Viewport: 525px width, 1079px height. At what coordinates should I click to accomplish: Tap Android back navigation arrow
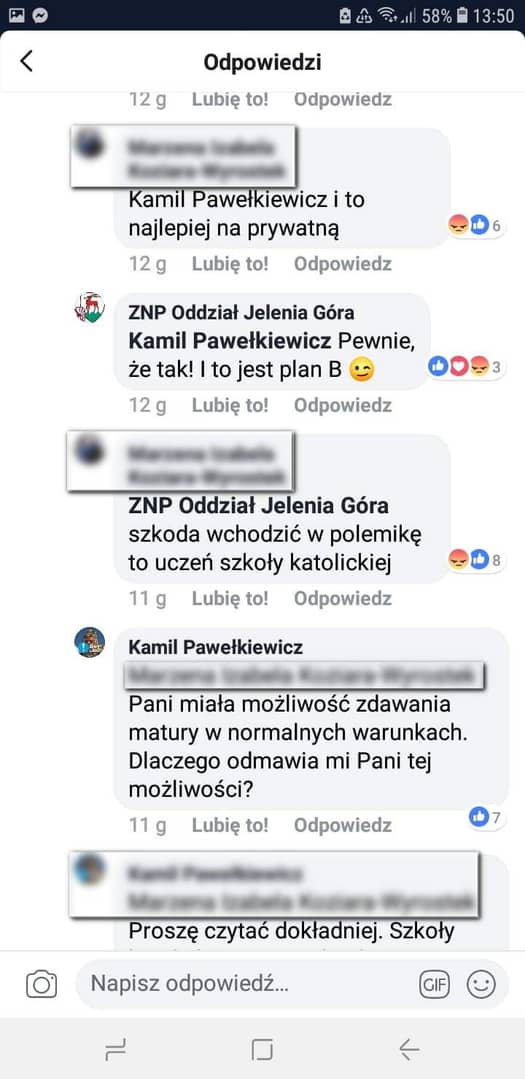click(x=409, y=1049)
